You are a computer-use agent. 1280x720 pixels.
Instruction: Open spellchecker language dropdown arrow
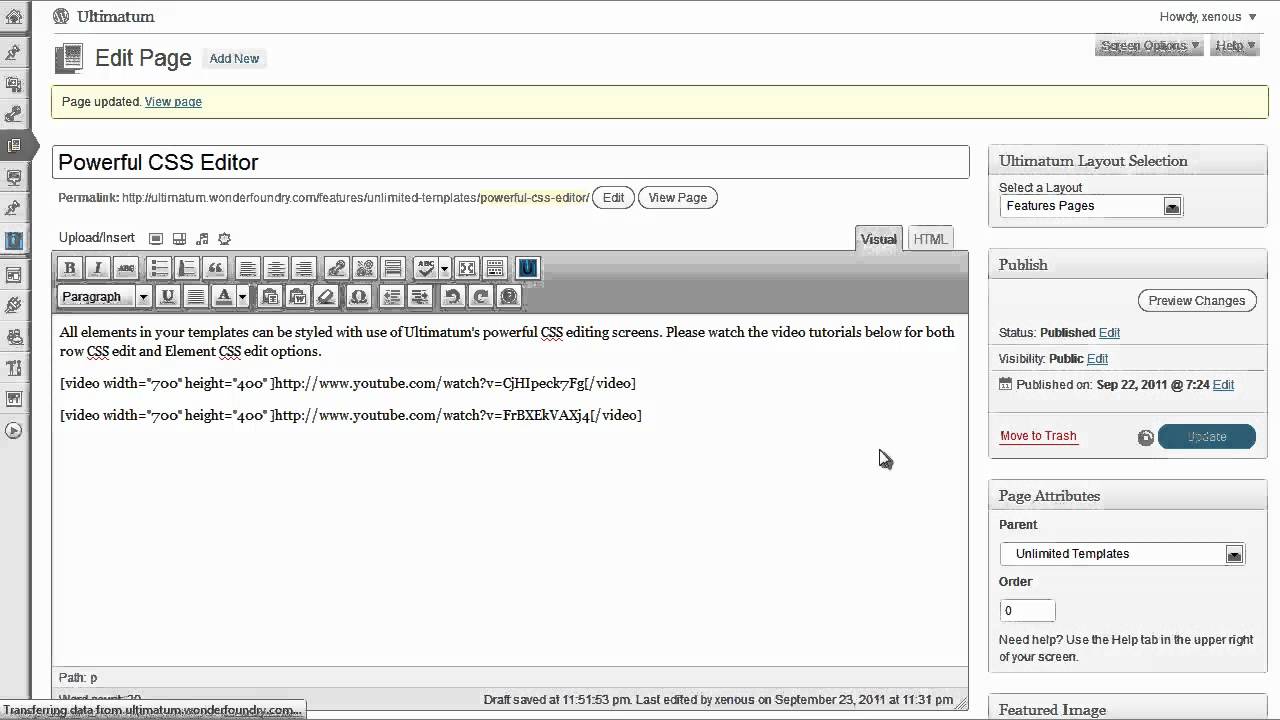[x=444, y=268]
